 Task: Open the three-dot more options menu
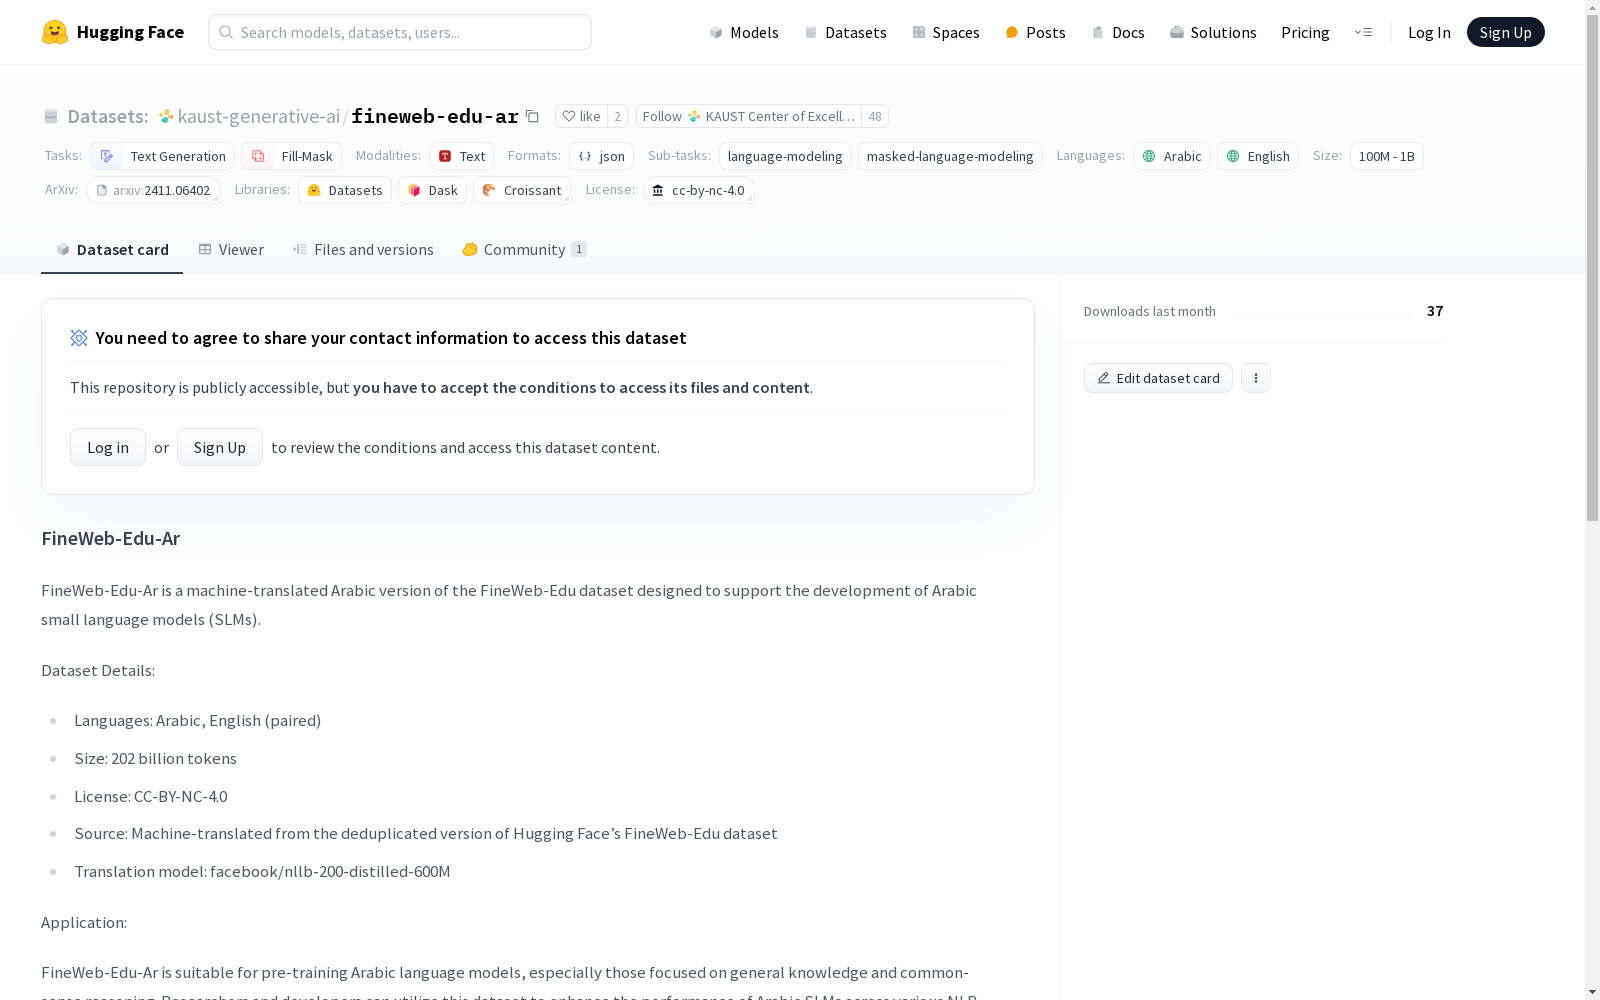(1256, 378)
